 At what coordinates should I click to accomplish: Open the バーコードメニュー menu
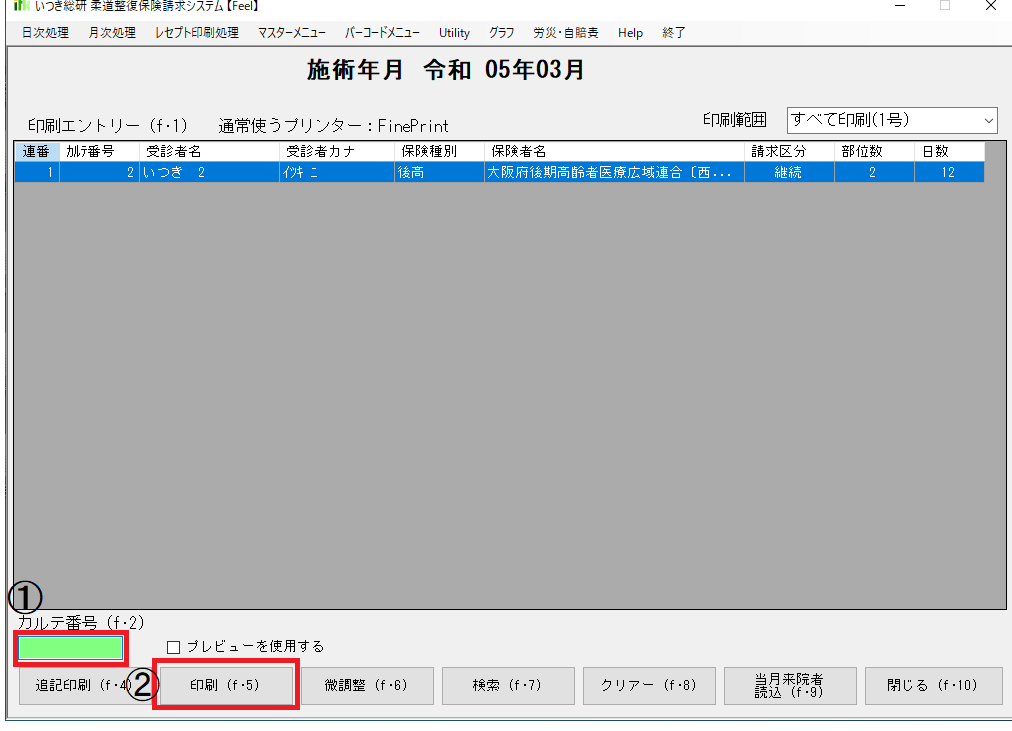coord(382,33)
